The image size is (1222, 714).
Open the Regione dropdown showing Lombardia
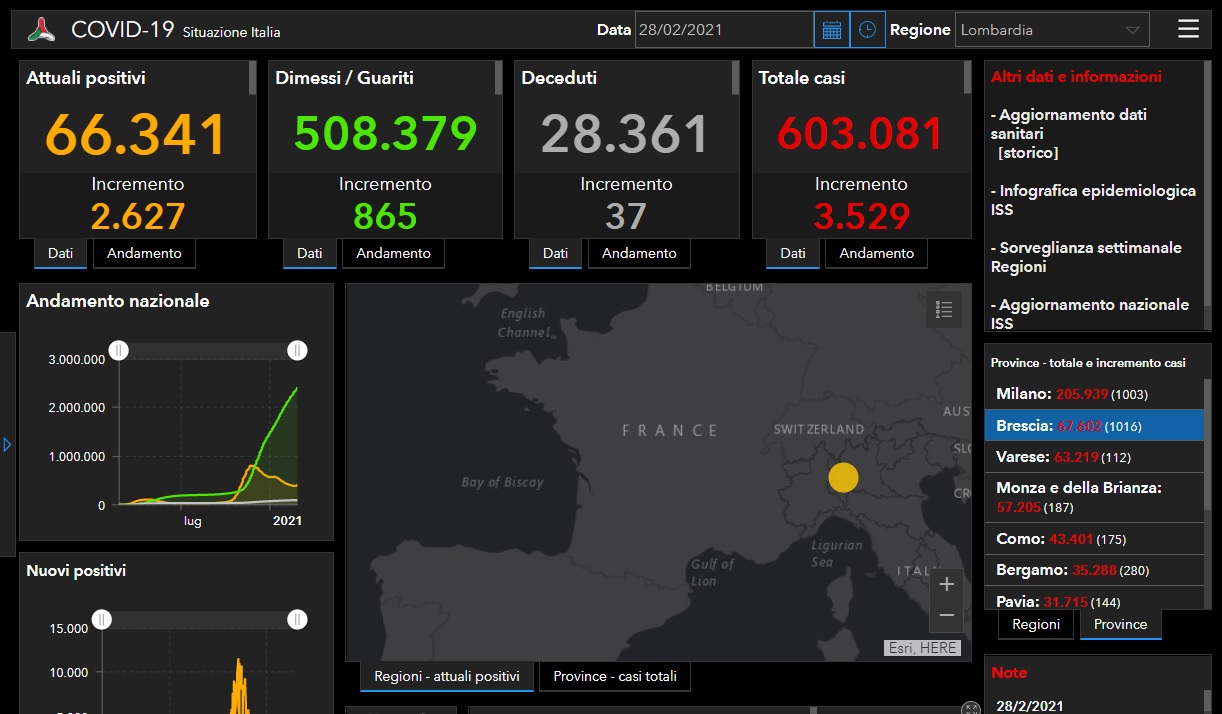point(1052,30)
